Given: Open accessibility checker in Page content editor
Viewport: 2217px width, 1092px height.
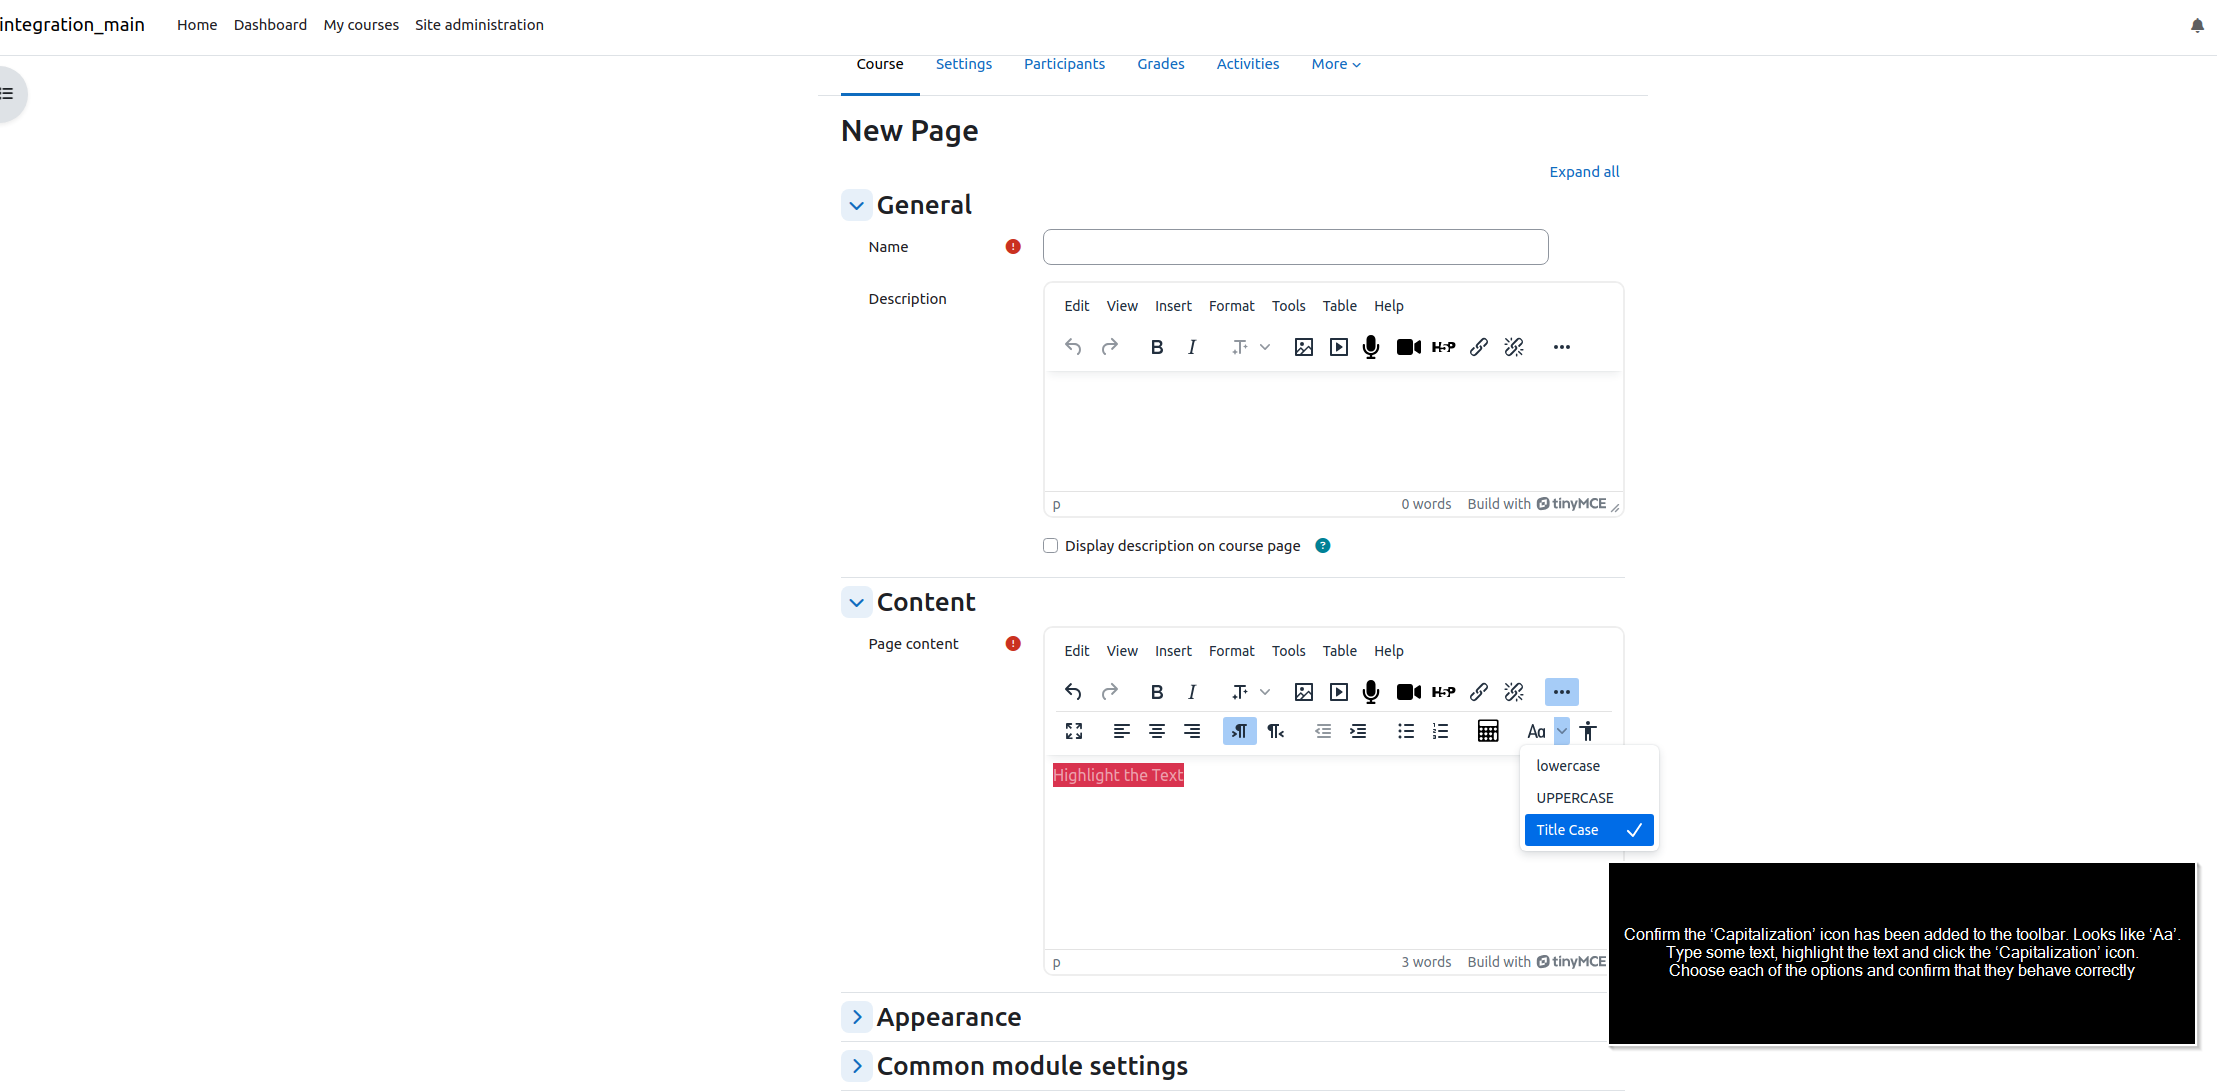Looking at the screenshot, I should 1588,731.
